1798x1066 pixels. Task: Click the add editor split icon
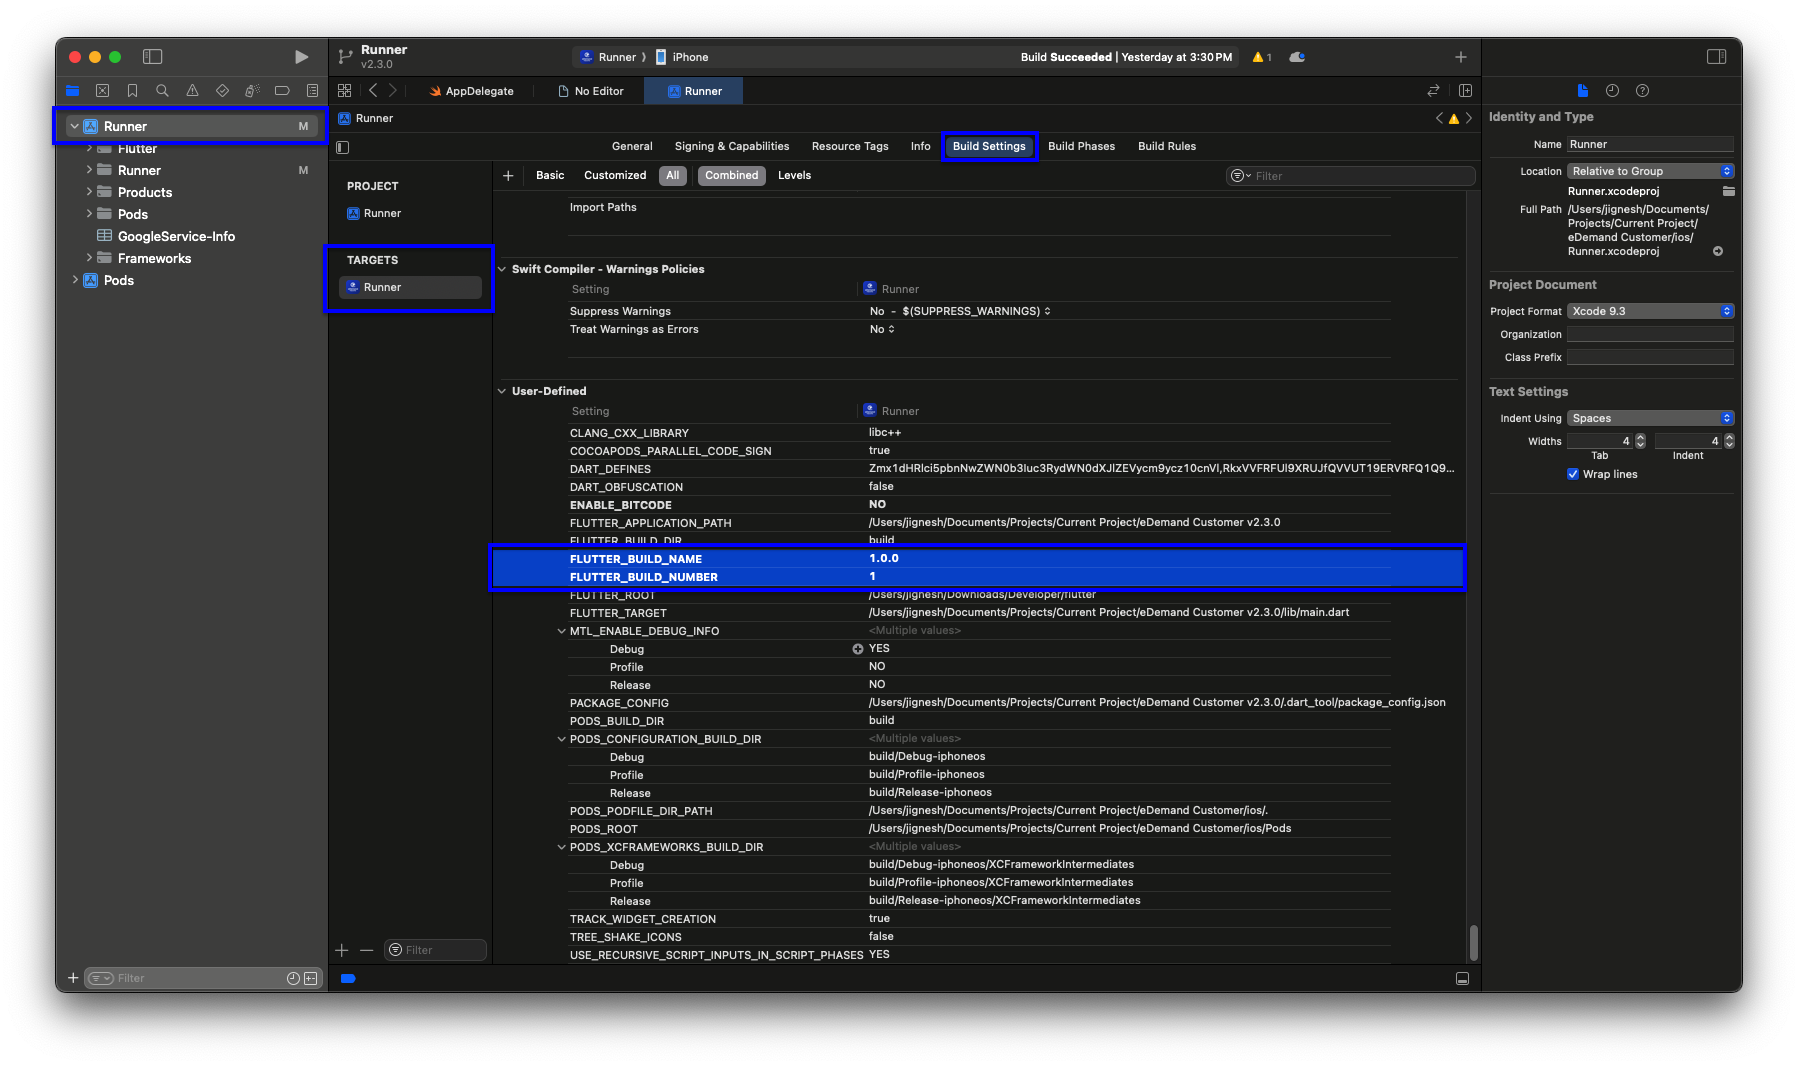[1465, 91]
